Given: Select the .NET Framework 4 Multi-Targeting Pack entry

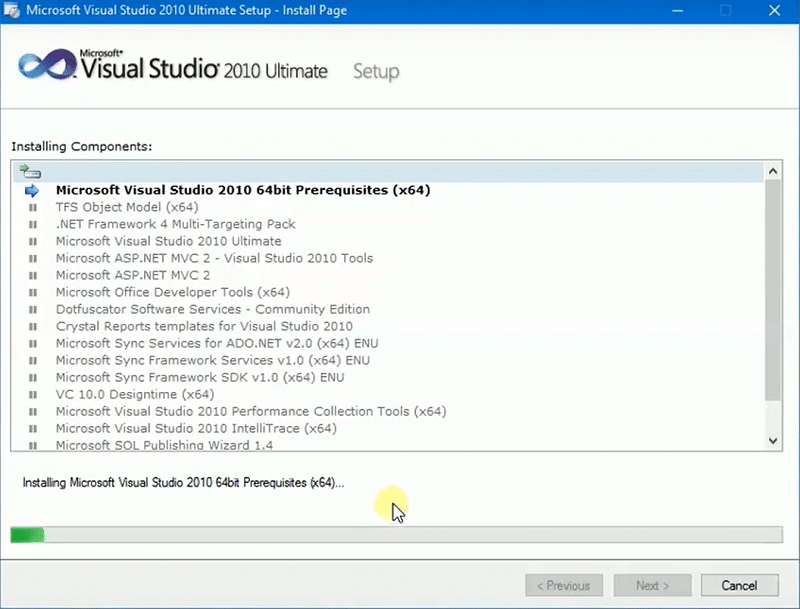Looking at the screenshot, I should coord(175,224).
